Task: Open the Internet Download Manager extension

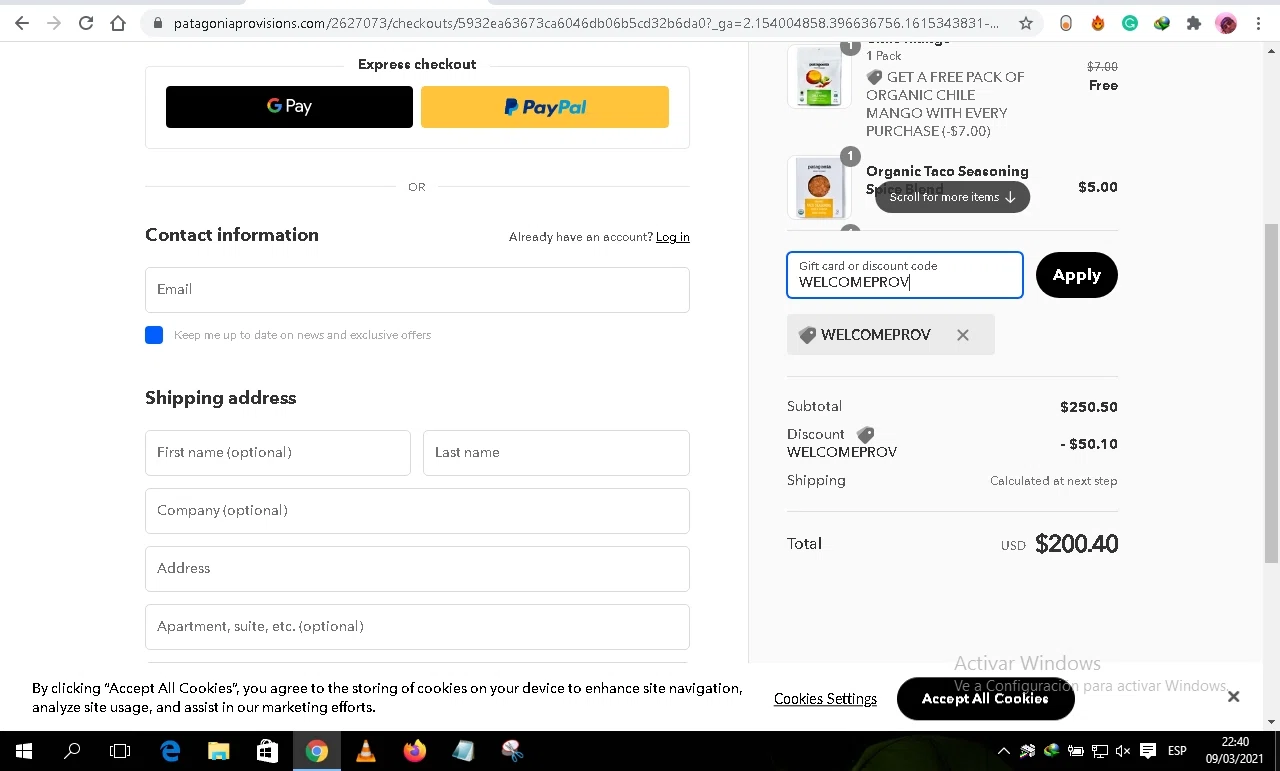Action: tap(1162, 23)
